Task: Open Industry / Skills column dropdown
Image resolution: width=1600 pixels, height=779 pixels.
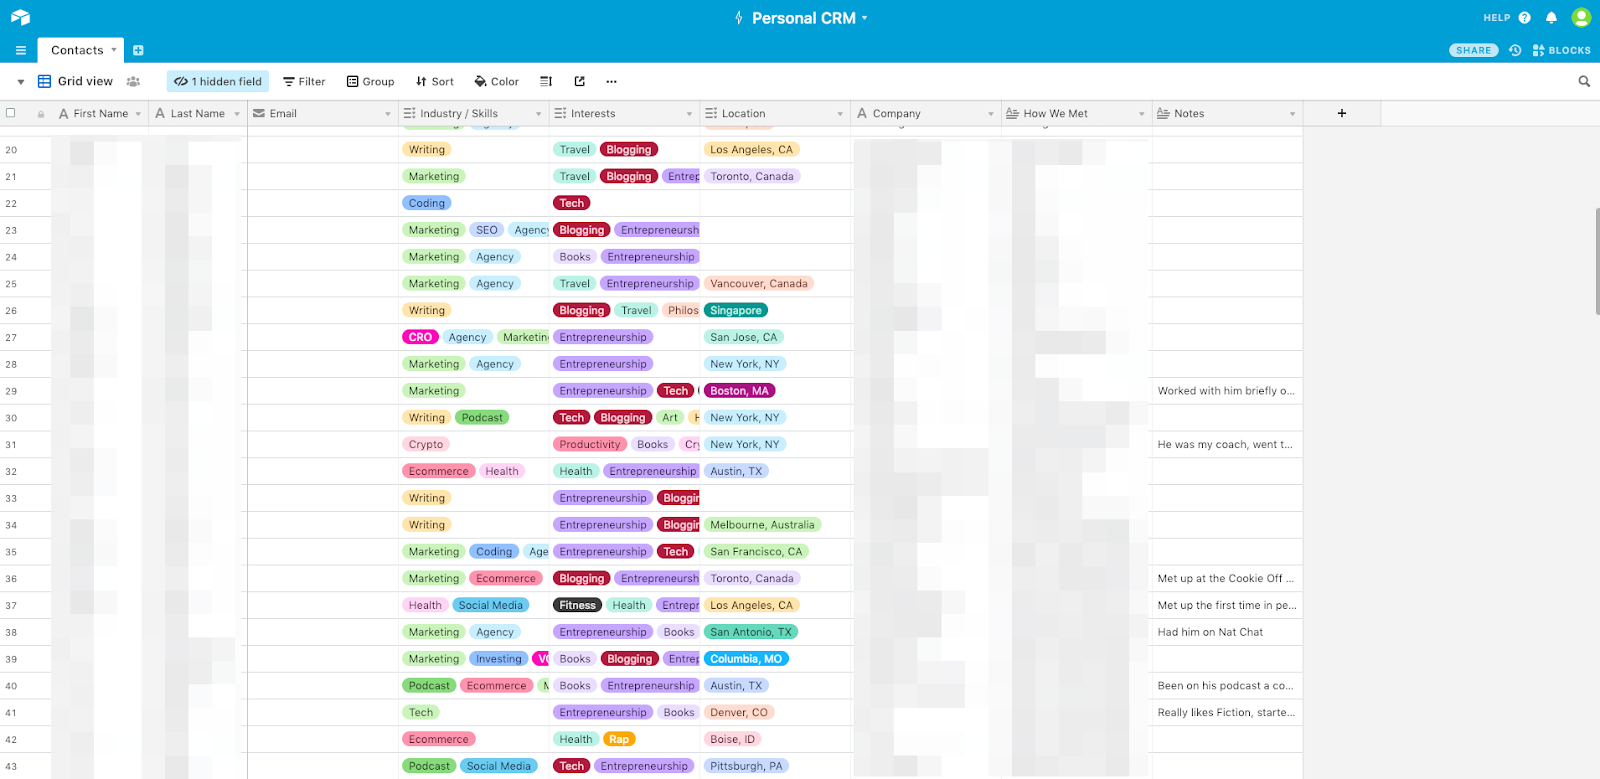Action: [x=538, y=114]
